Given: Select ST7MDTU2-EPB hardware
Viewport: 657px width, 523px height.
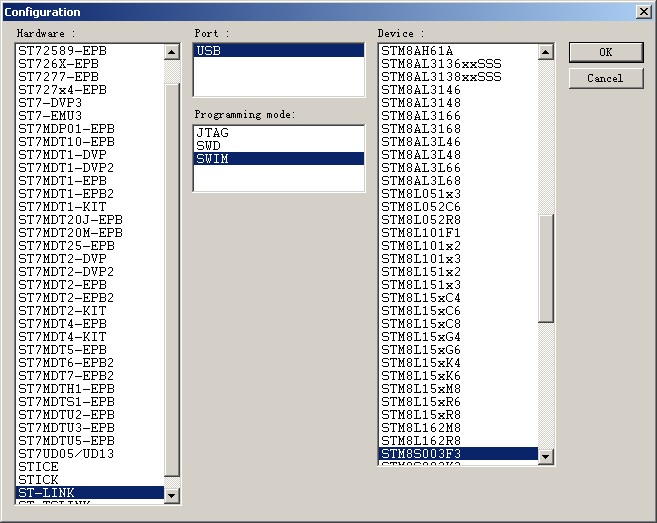Looking at the screenshot, I should point(90,414).
